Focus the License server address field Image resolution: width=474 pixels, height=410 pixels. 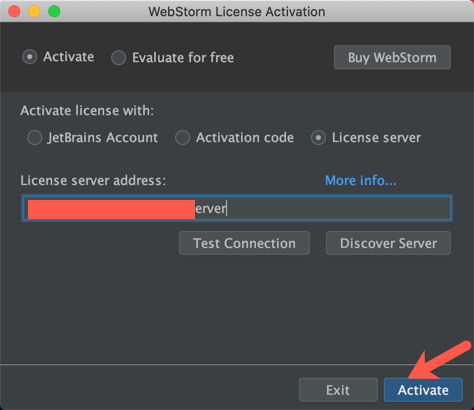tap(237, 208)
